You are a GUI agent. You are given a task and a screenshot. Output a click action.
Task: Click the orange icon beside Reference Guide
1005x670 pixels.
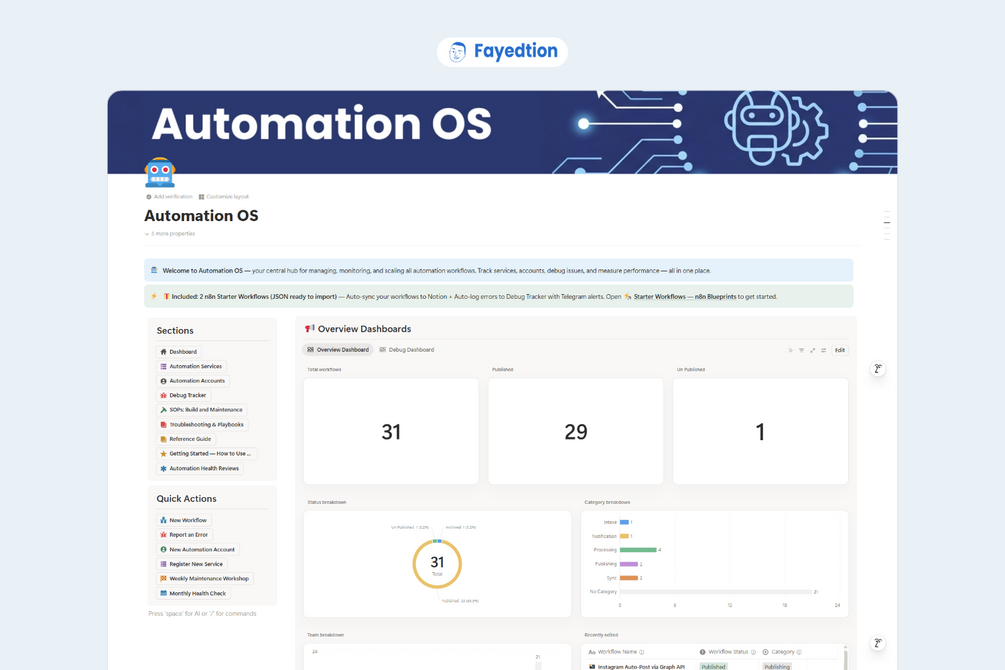163,439
